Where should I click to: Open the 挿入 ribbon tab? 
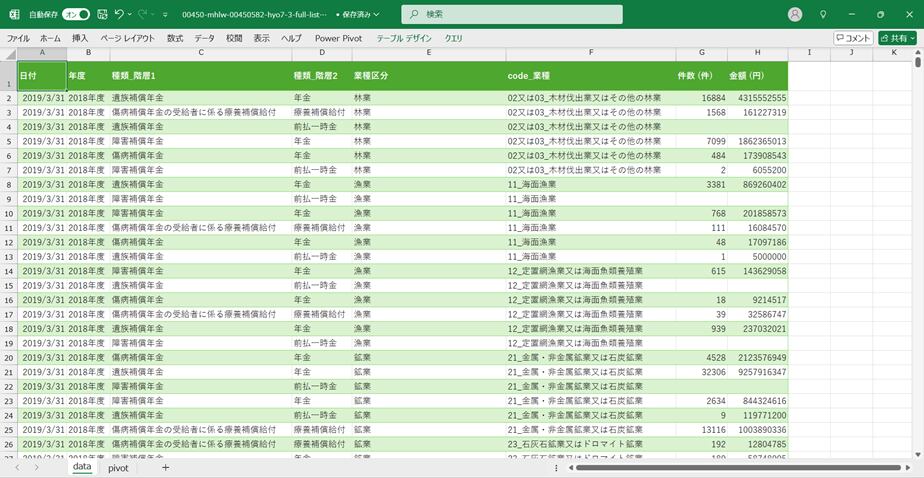pyautogui.click(x=80, y=38)
